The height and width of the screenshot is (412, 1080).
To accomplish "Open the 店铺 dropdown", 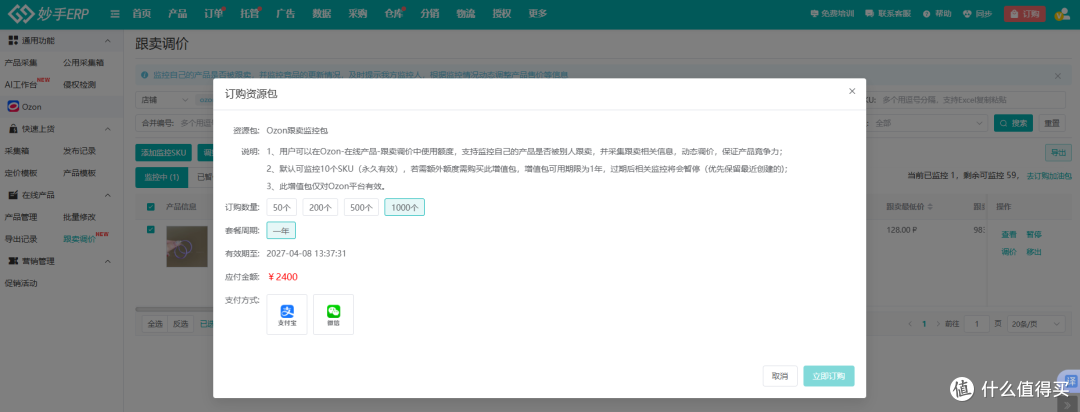I will point(165,100).
